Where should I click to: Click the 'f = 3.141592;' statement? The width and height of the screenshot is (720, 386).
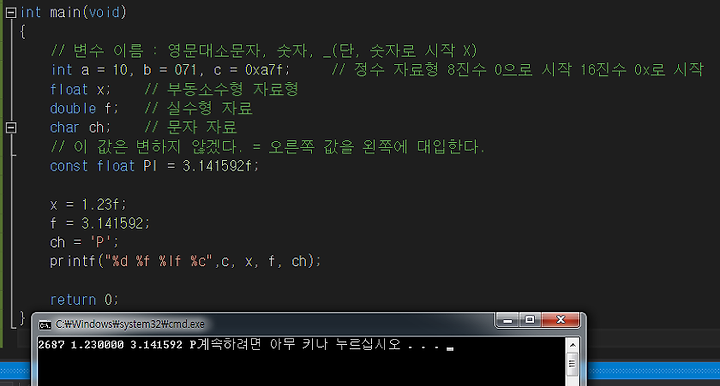pos(100,223)
